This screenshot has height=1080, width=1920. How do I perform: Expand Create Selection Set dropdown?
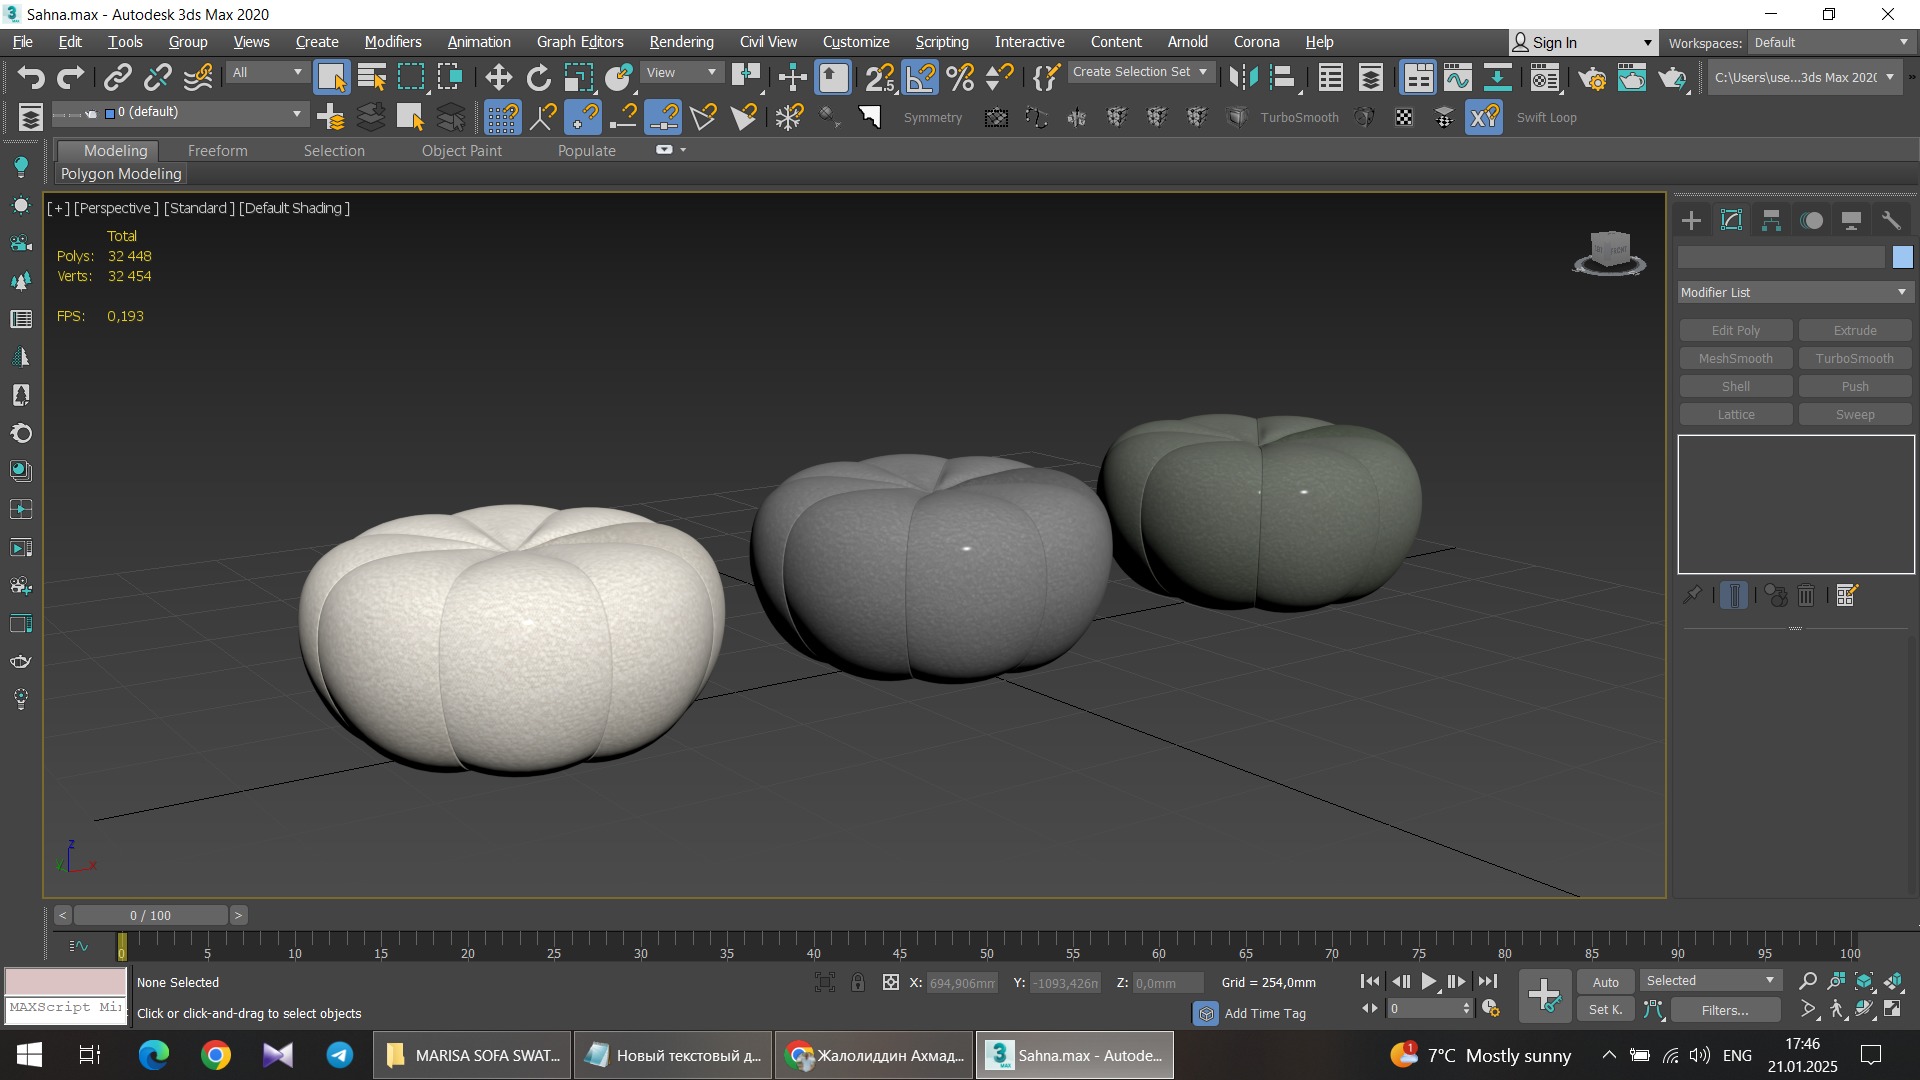[1141, 72]
